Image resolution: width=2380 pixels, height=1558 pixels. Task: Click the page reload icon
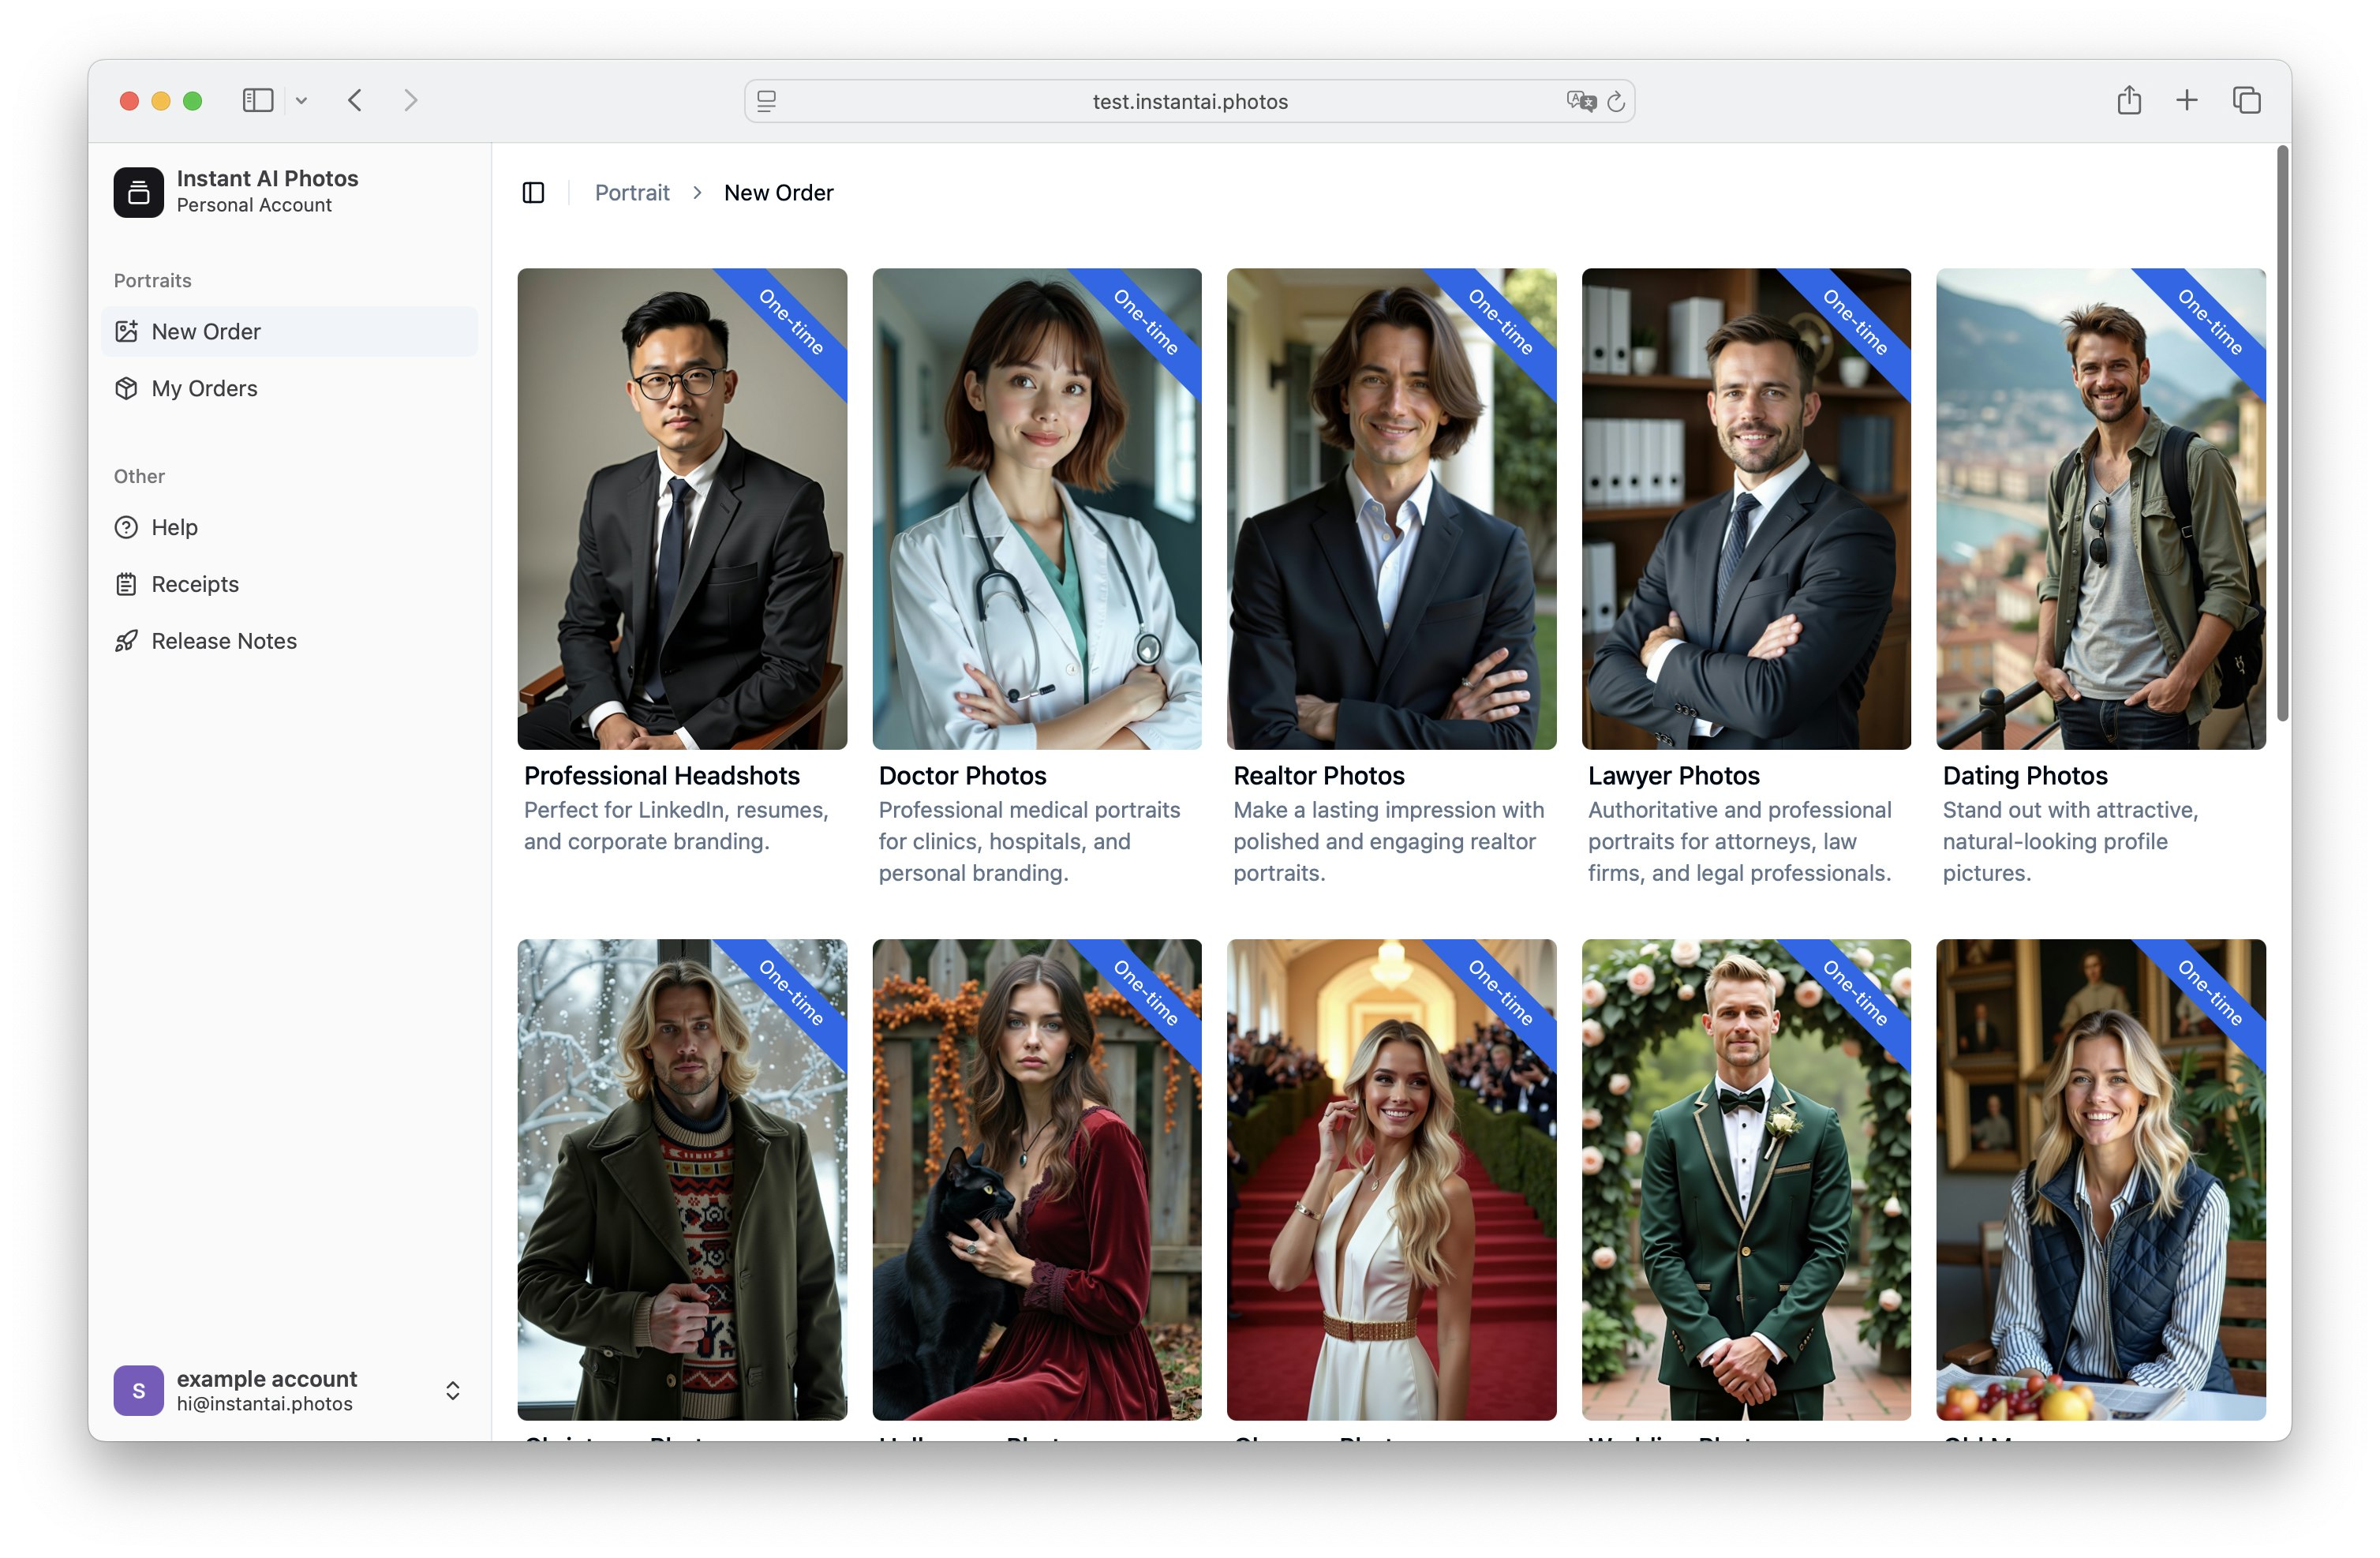point(1615,101)
